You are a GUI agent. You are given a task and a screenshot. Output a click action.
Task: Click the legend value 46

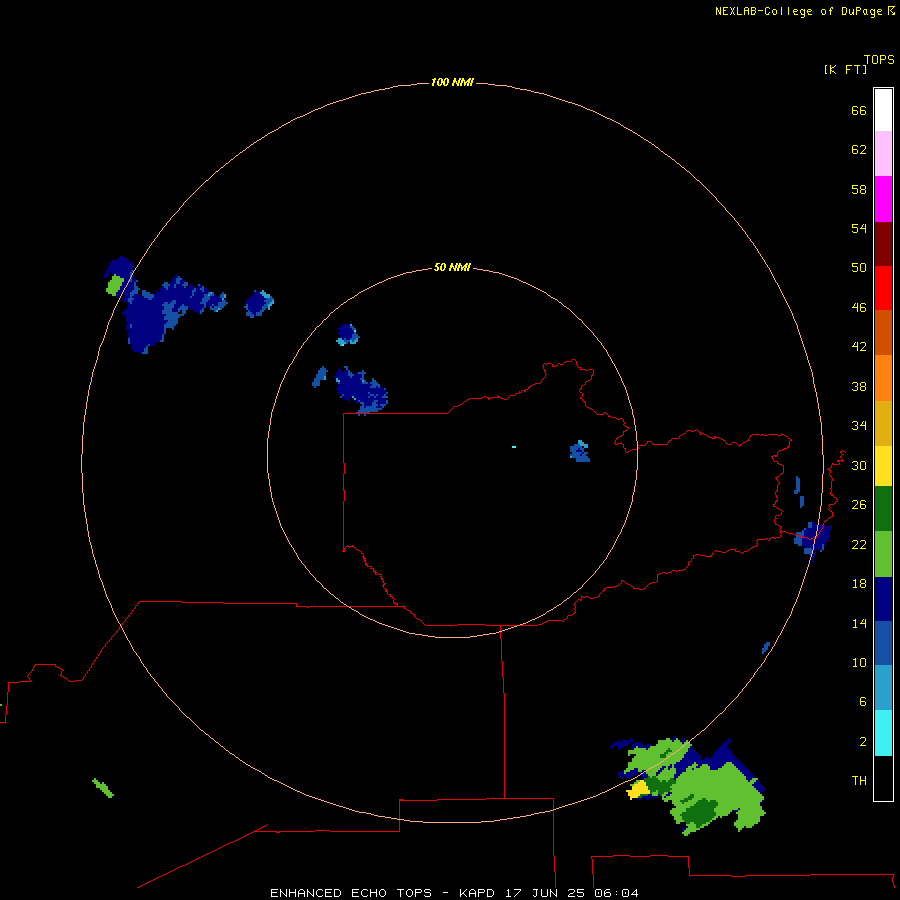(x=859, y=307)
